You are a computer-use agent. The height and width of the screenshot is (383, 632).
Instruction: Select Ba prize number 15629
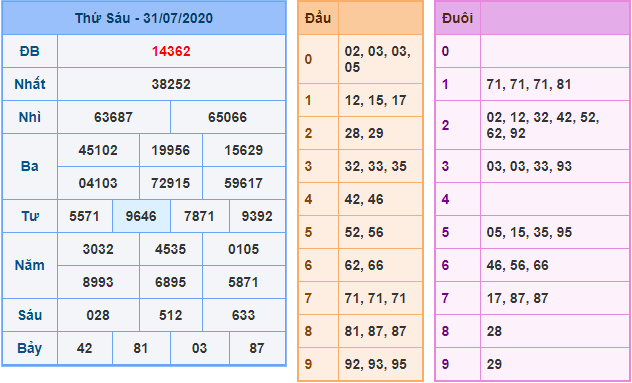(x=243, y=150)
